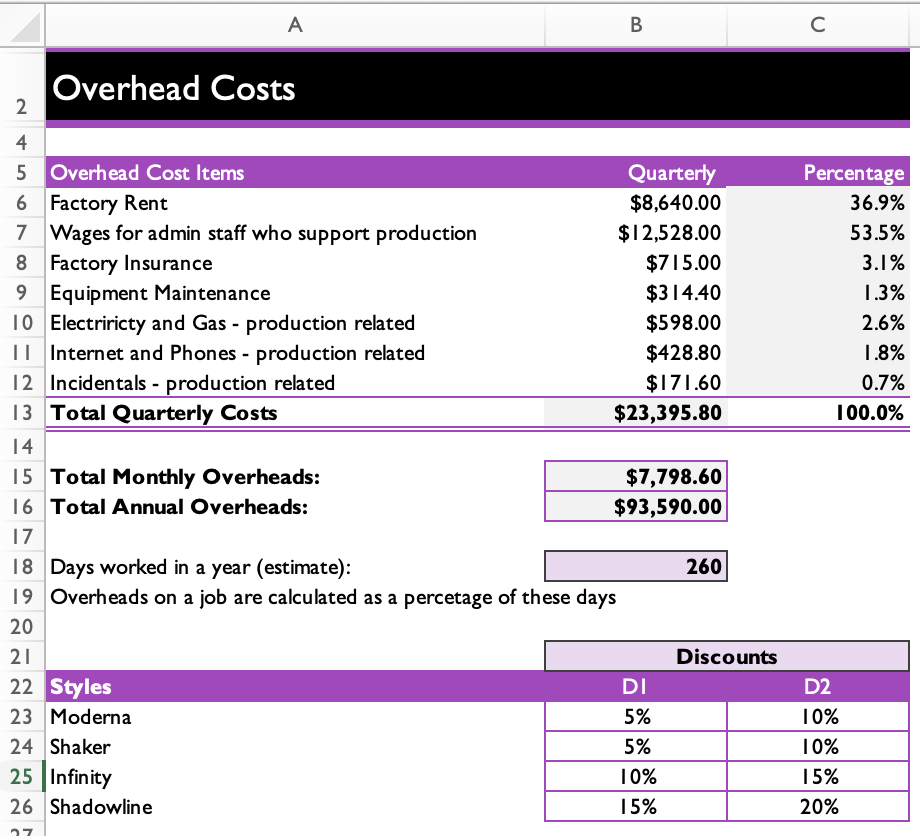Image resolution: width=920 pixels, height=836 pixels.
Task: Click the Percentage column heading cell
Action: (x=818, y=172)
